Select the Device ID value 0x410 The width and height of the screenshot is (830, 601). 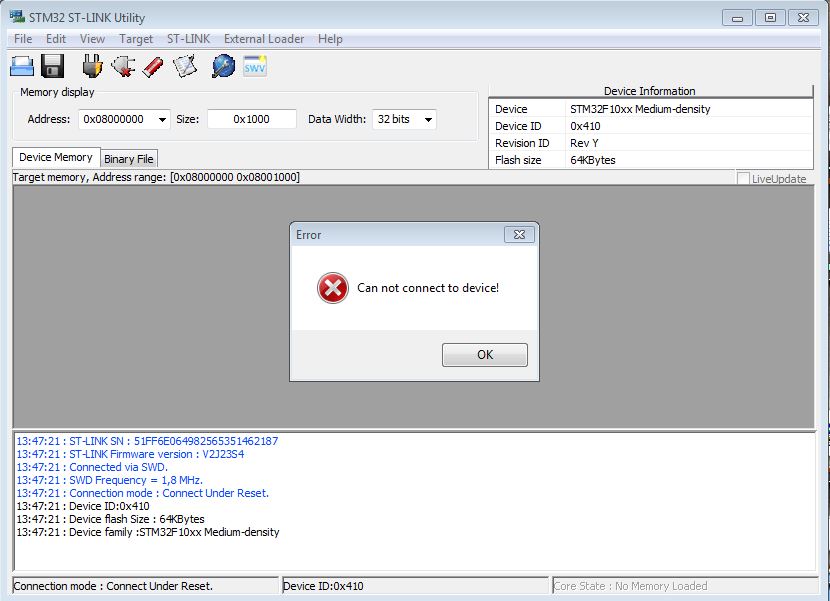[x=585, y=126]
